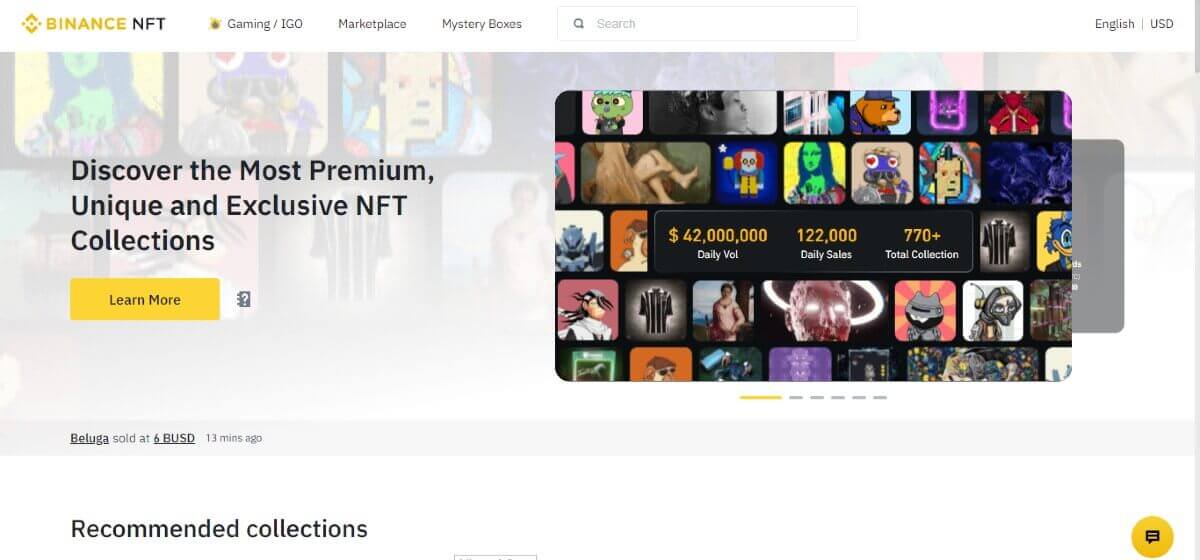The width and height of the screenshot is (1200, 560).
Task: Click the Binance NFT logo
Action: [93, 24]
